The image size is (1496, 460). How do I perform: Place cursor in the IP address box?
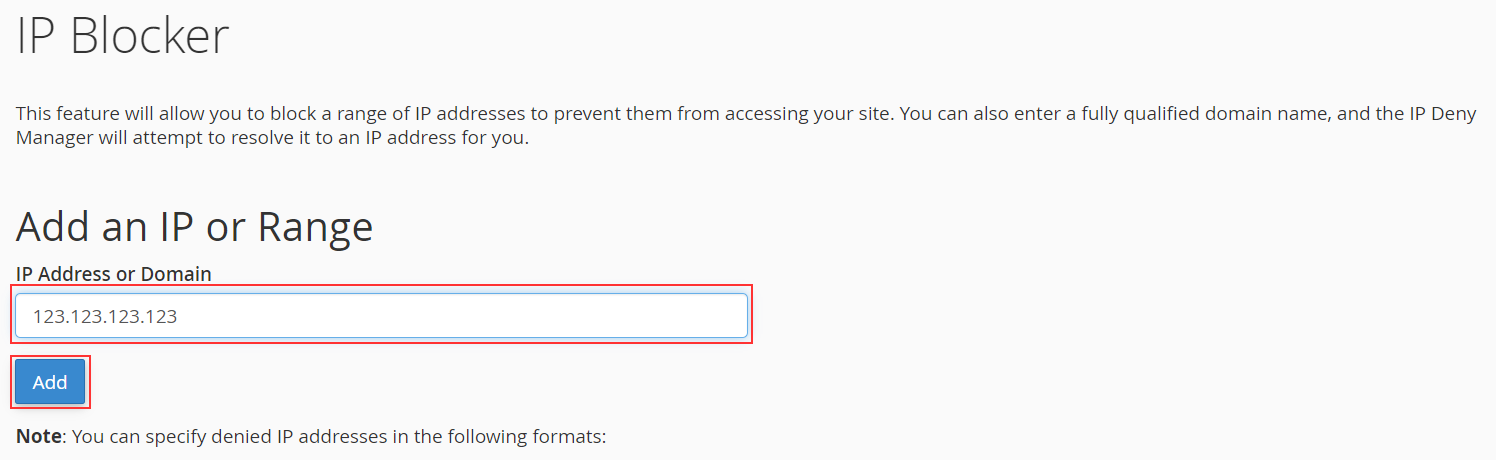pos(381,316)
